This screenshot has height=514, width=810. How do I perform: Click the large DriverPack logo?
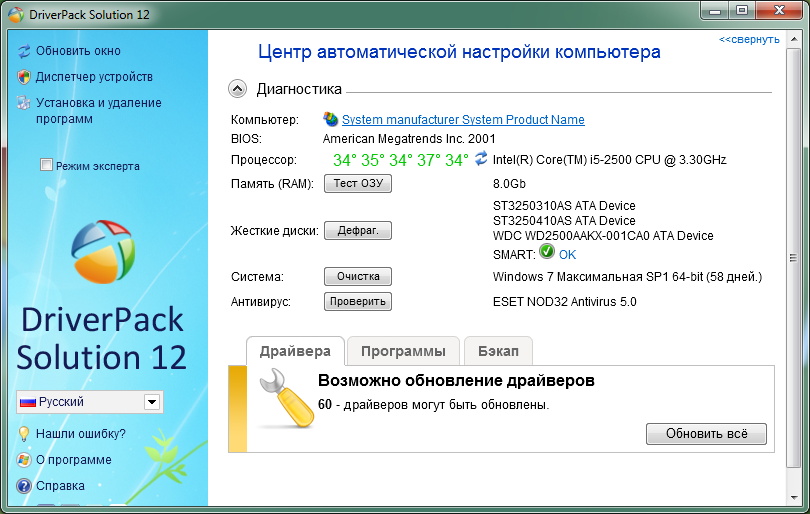coord(103,252)
